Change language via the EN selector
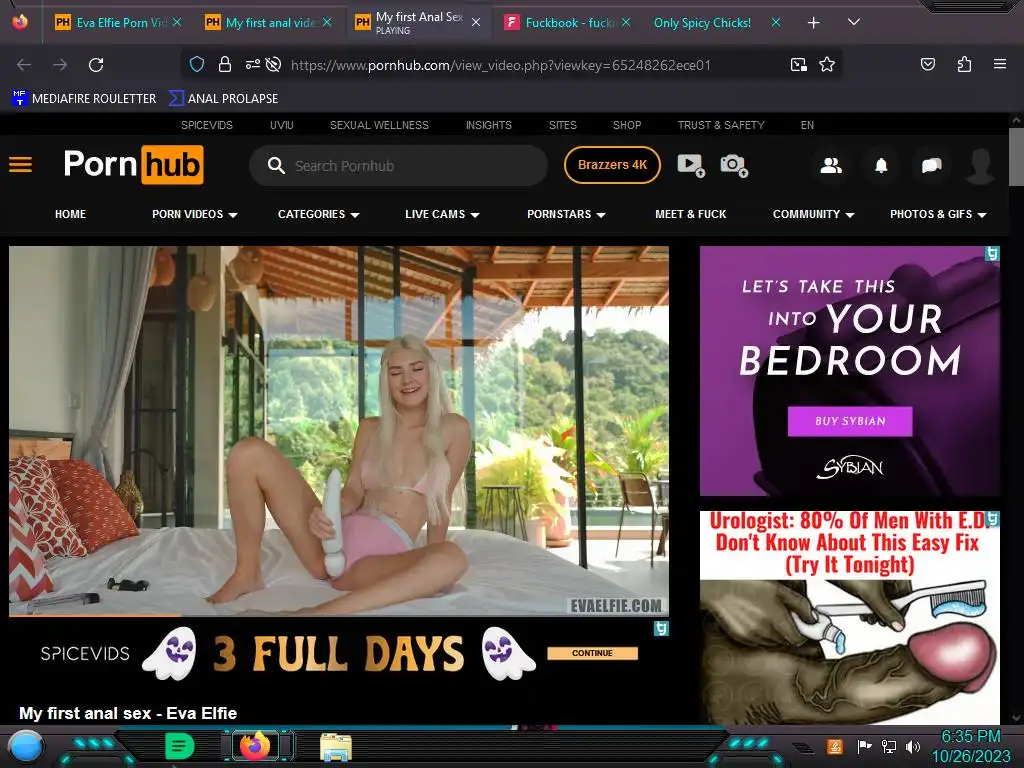 [x=807, y=125]
